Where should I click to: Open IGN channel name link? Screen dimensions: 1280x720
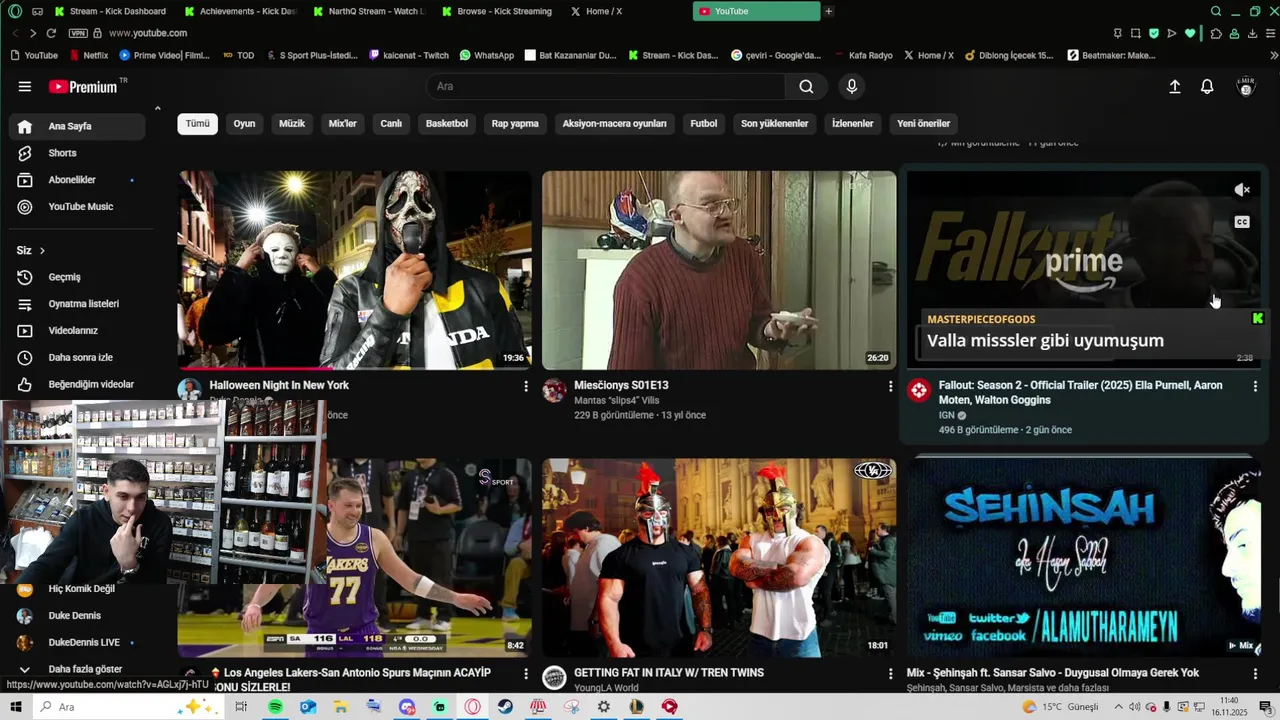[946, 415]
